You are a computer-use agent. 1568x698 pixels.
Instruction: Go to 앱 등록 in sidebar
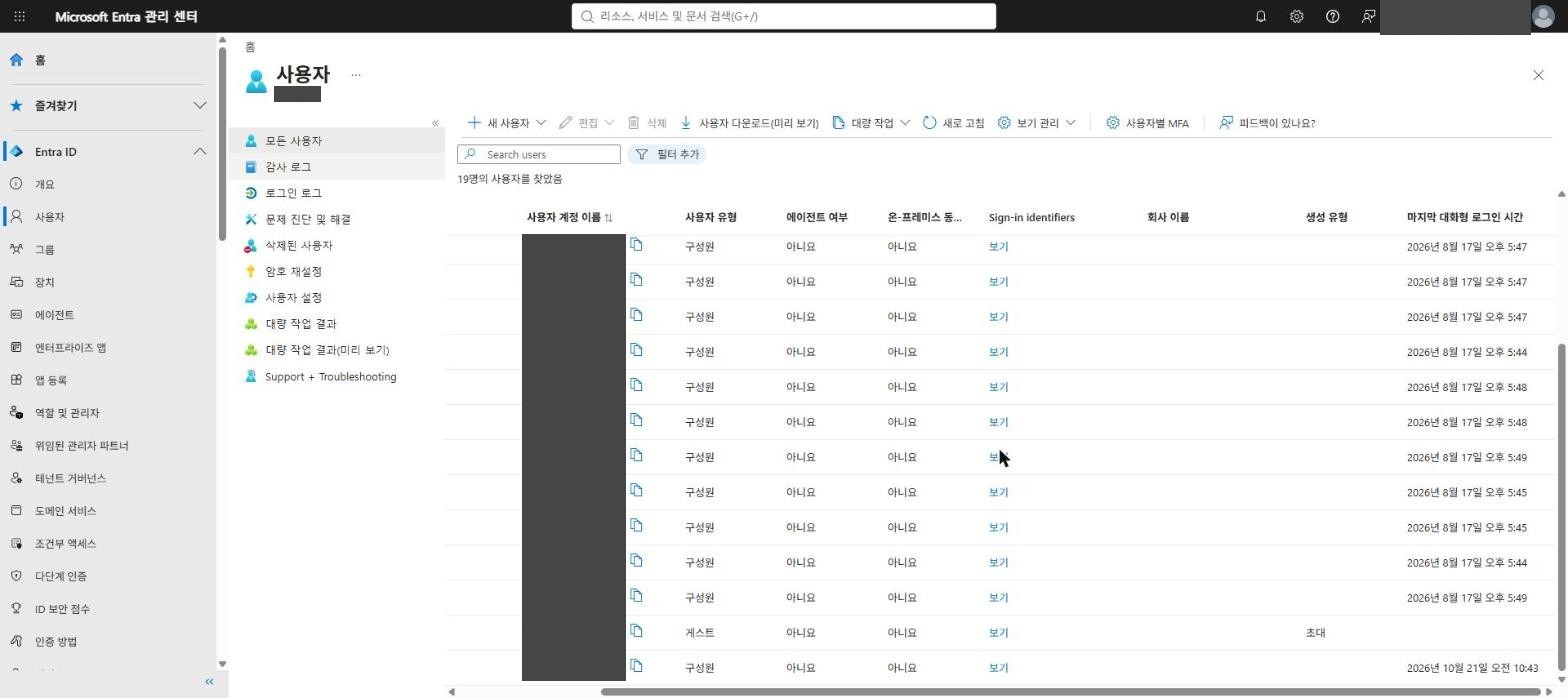pyautogui.click(x=51, y=380)
